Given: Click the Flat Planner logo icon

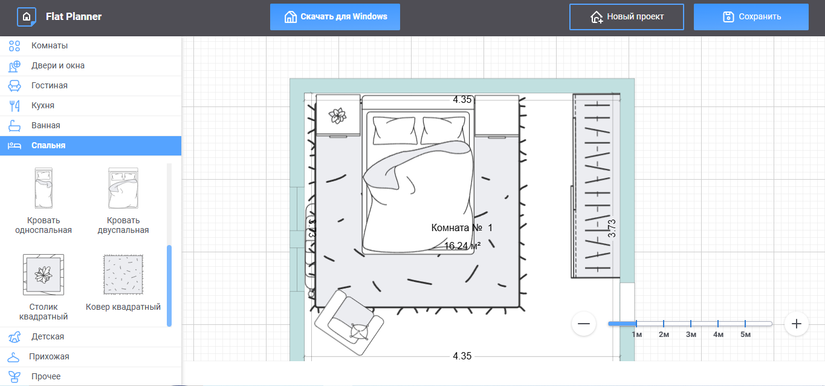Looking at the screenshot, I should pyautogui.click(x=26, y=17).
